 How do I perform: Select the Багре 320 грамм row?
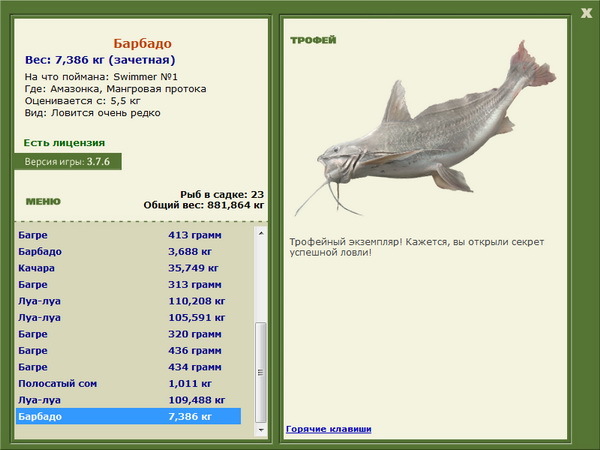point(129,334)
